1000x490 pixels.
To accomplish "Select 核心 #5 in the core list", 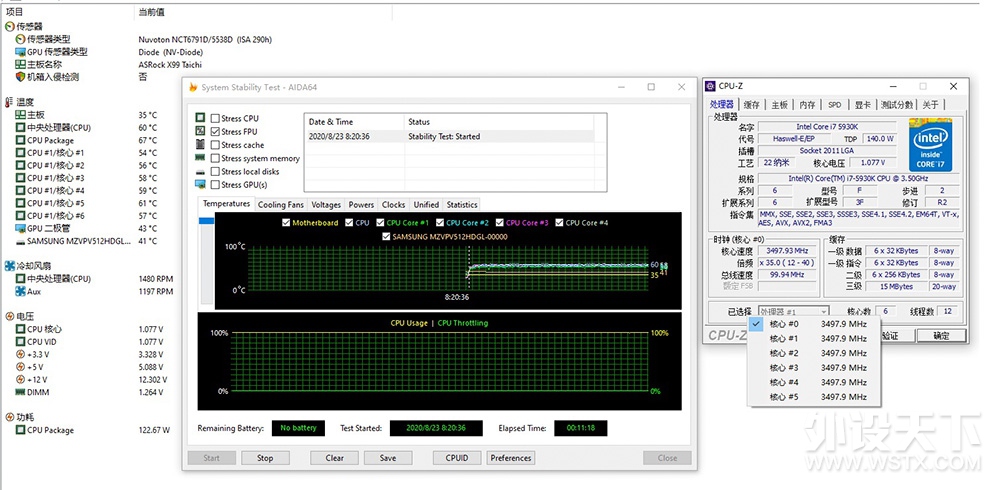I will pos(814,397).
